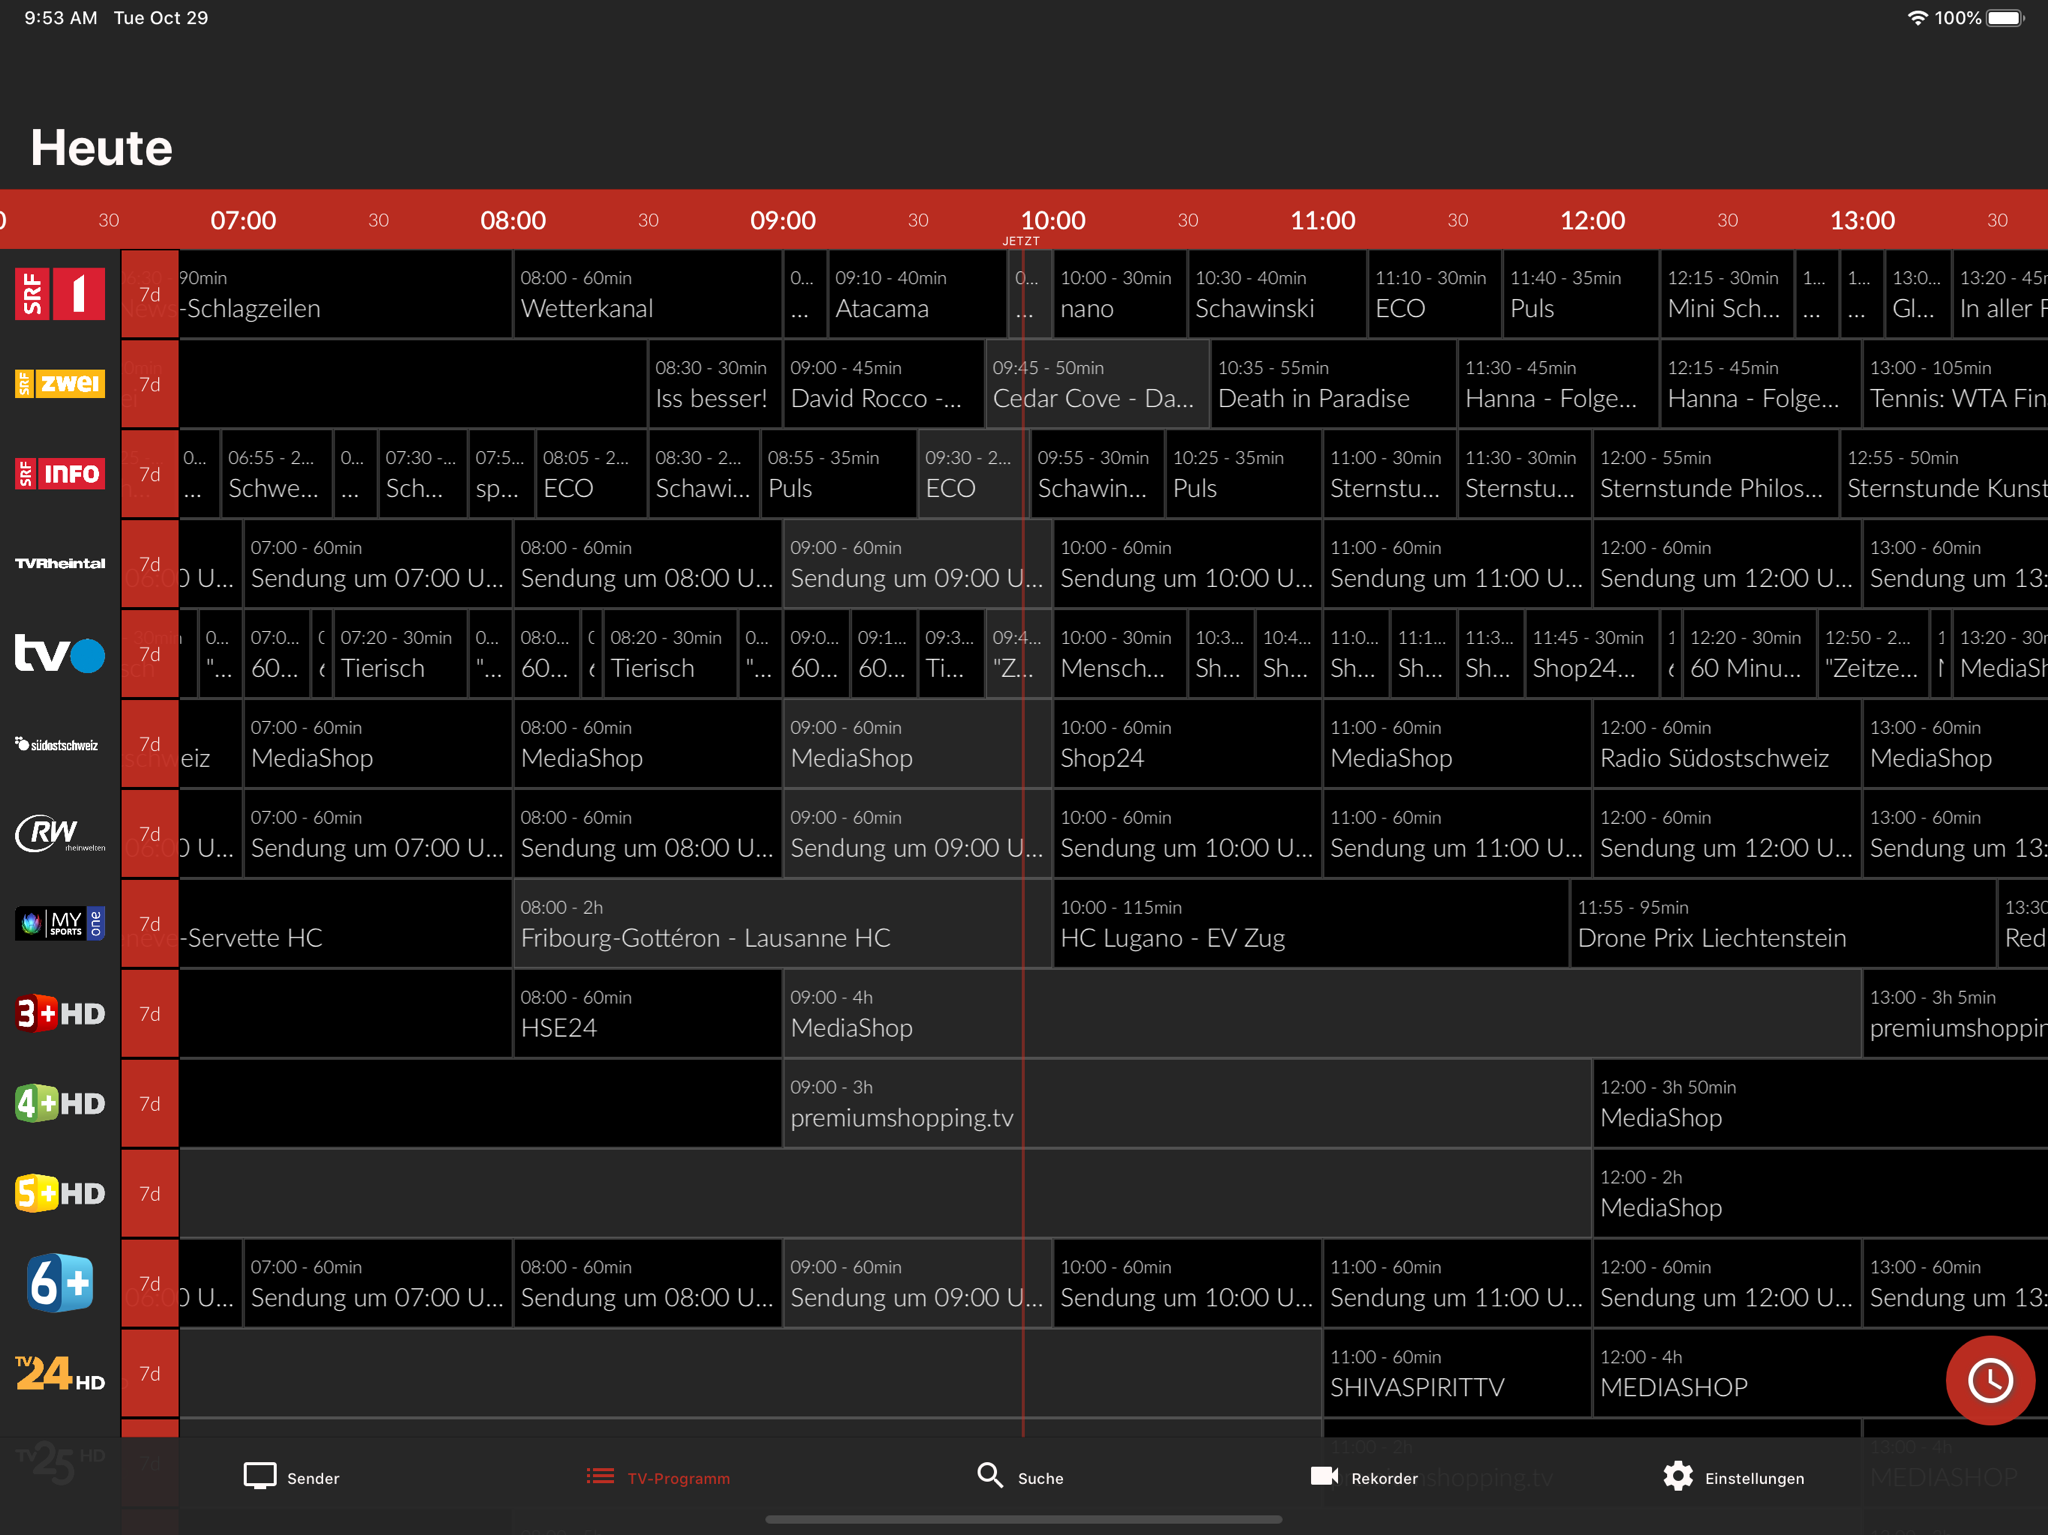The width and height of the screenshot is (2048, 1535).
Task: Select the 12:00 timeline mark
Action: 1593,220
